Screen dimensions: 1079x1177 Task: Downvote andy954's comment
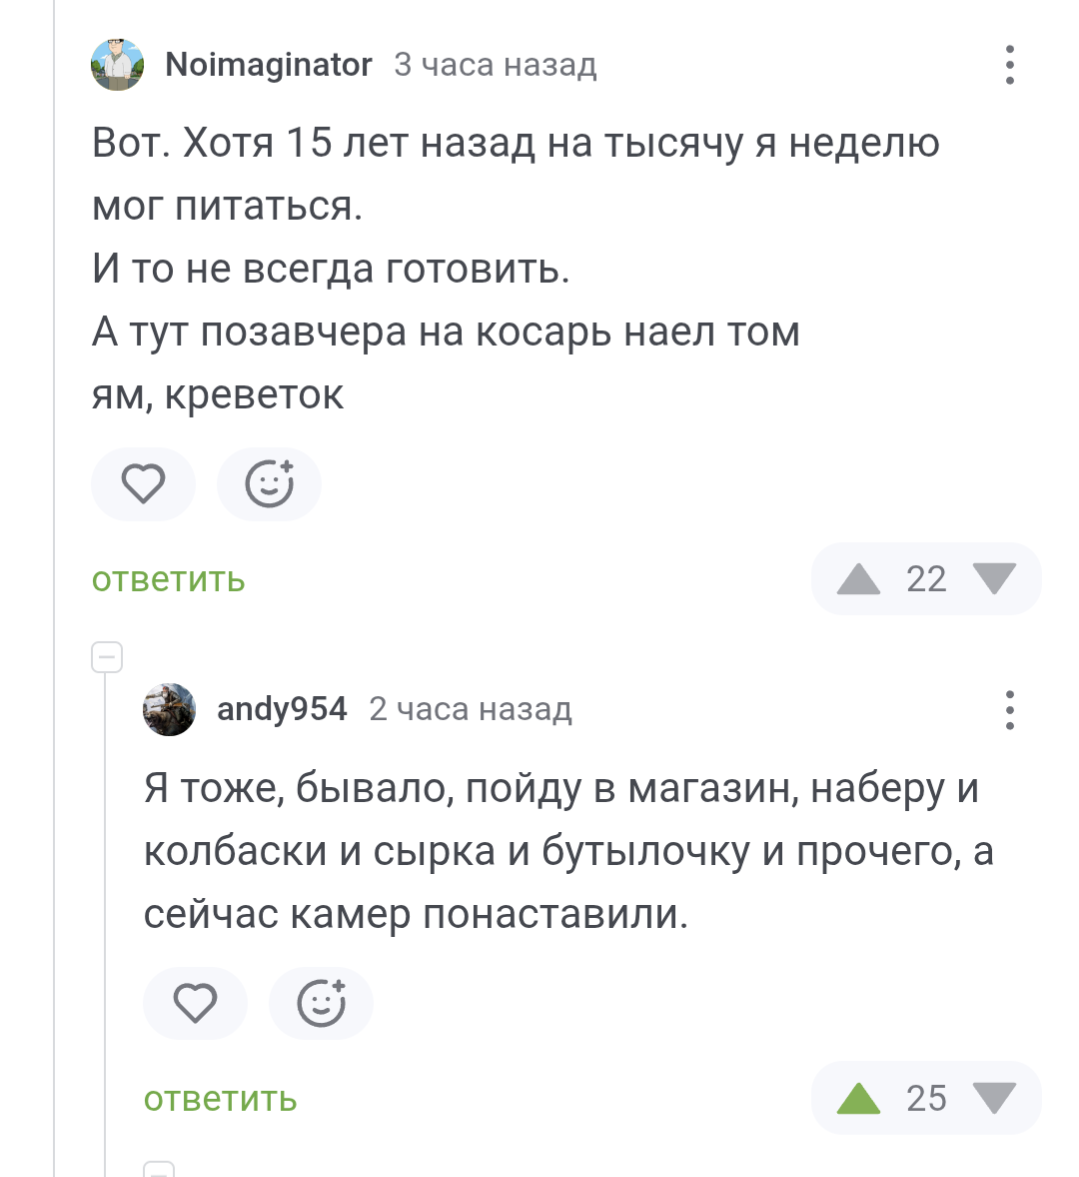pyautogui.click(x=994, y=1098)
